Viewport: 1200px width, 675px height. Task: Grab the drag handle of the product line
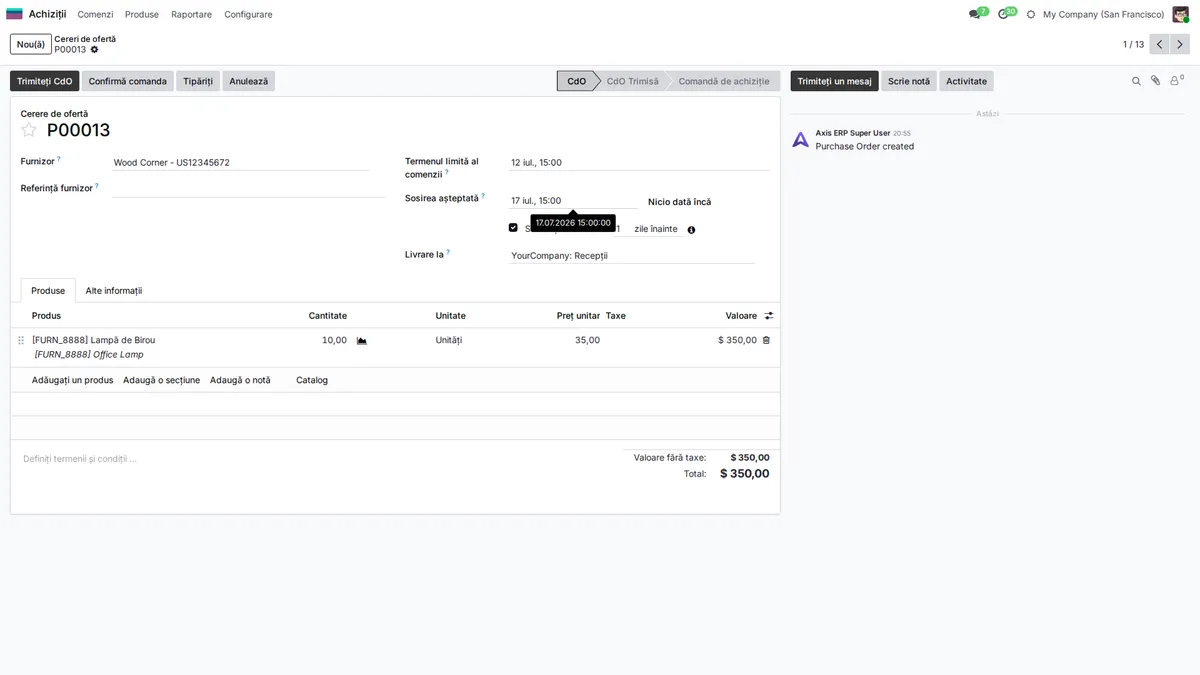pos(21,340)
